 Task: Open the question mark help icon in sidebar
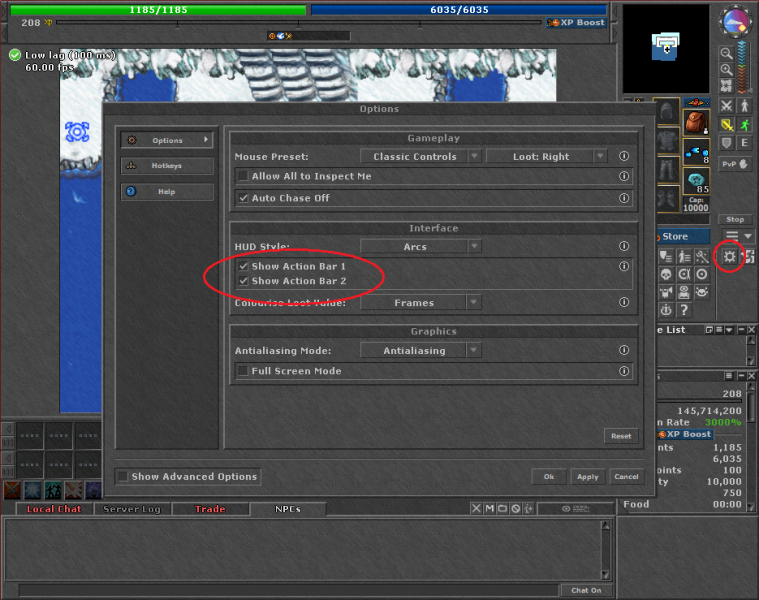click(683, 310)
